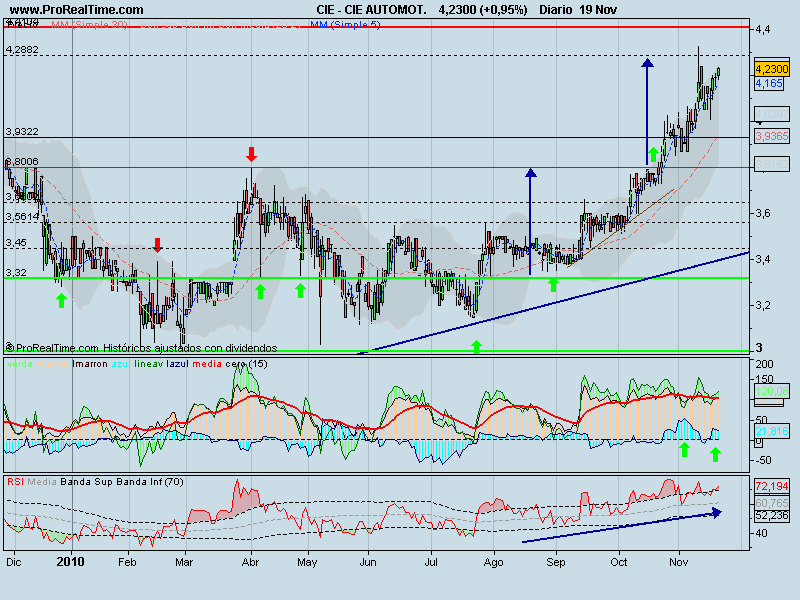Select the cero (15) series label
Image resolution: width=800 pixels, height=600 pixels.
(246, 364)
